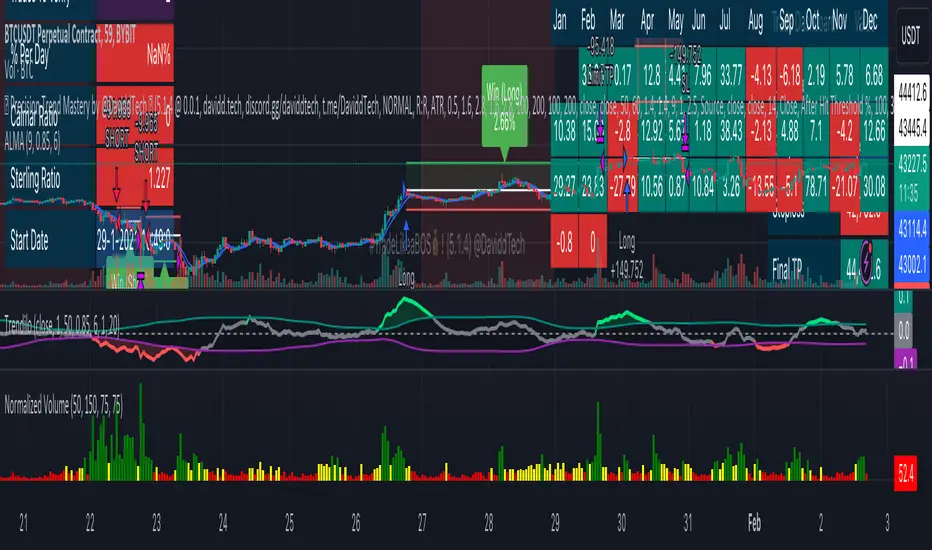This screenshot has height=550, width=932.
Task: Click the Jul column header
Action: point(725,21)
